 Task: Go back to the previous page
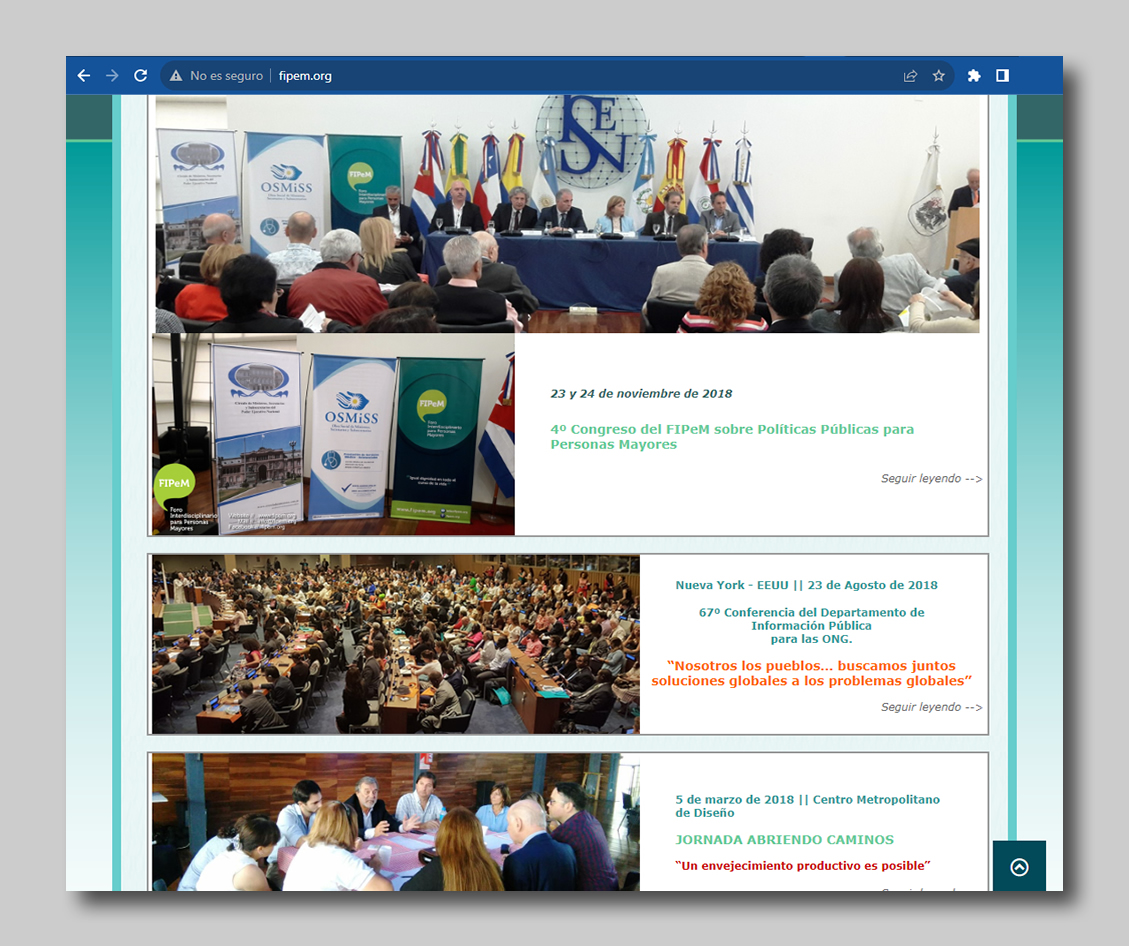pyautogui.click(x=84, y=76)
